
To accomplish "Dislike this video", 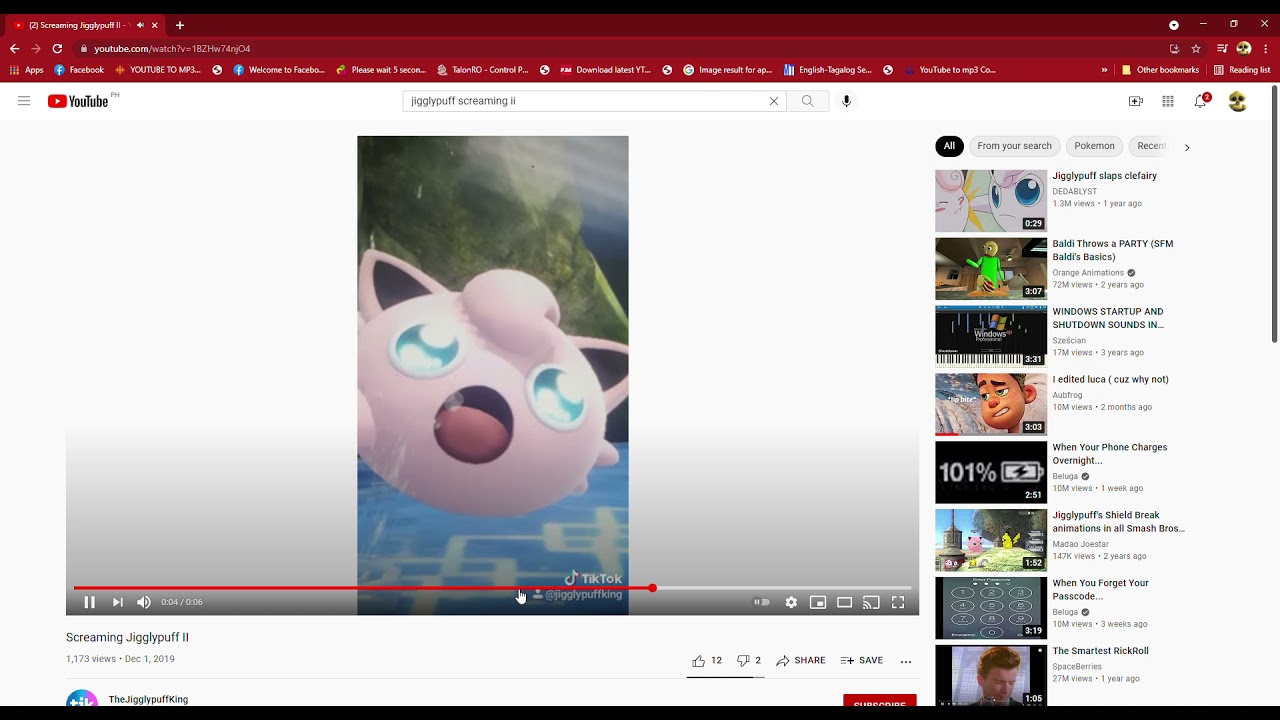I will (749, 660).
